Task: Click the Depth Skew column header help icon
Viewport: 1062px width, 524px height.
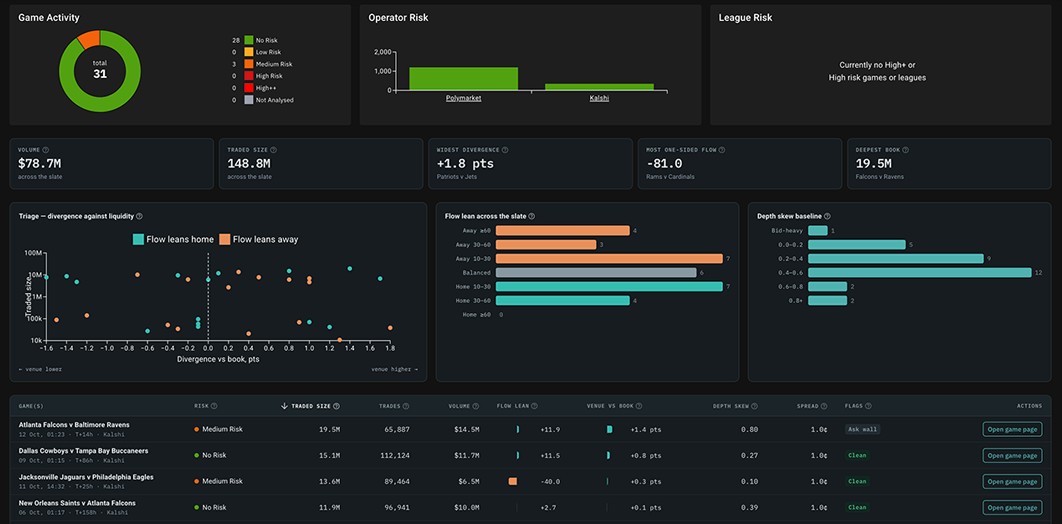Action: (755, 406)
